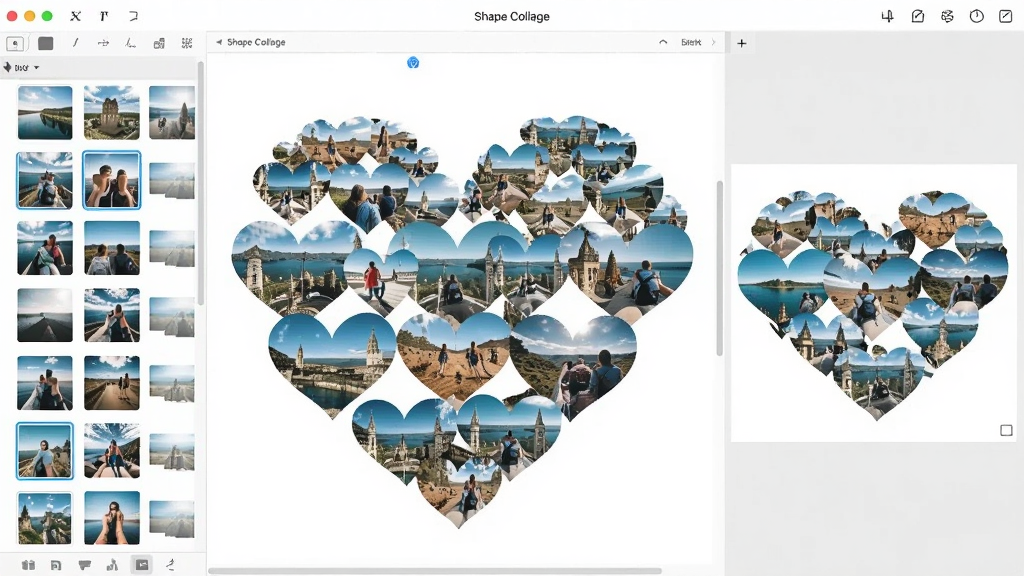This screenshot has width=1024, height=576.
Task: Click the blue heart badge above the collage
Action: (x=413, y=63)
